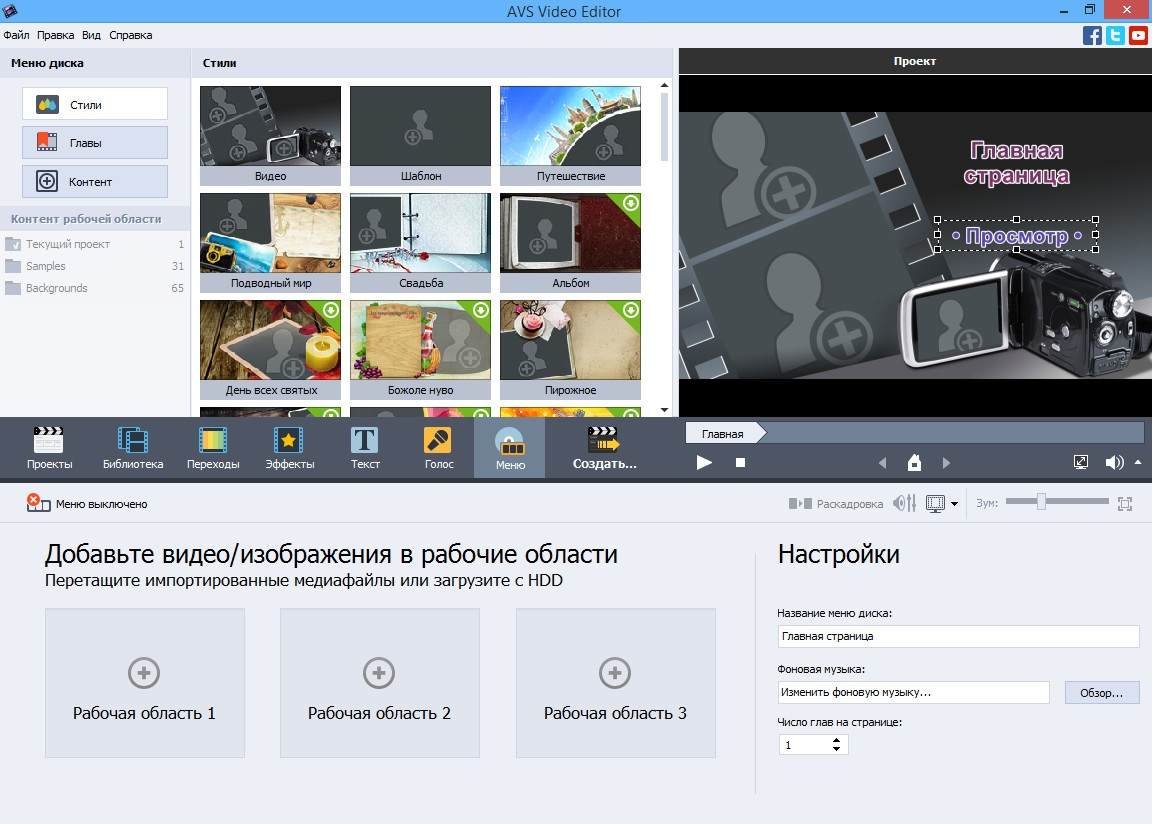The width and height of the screenshot is (1152, 824).
Task: Open the Transitions tool
Action: click(212, 447)
